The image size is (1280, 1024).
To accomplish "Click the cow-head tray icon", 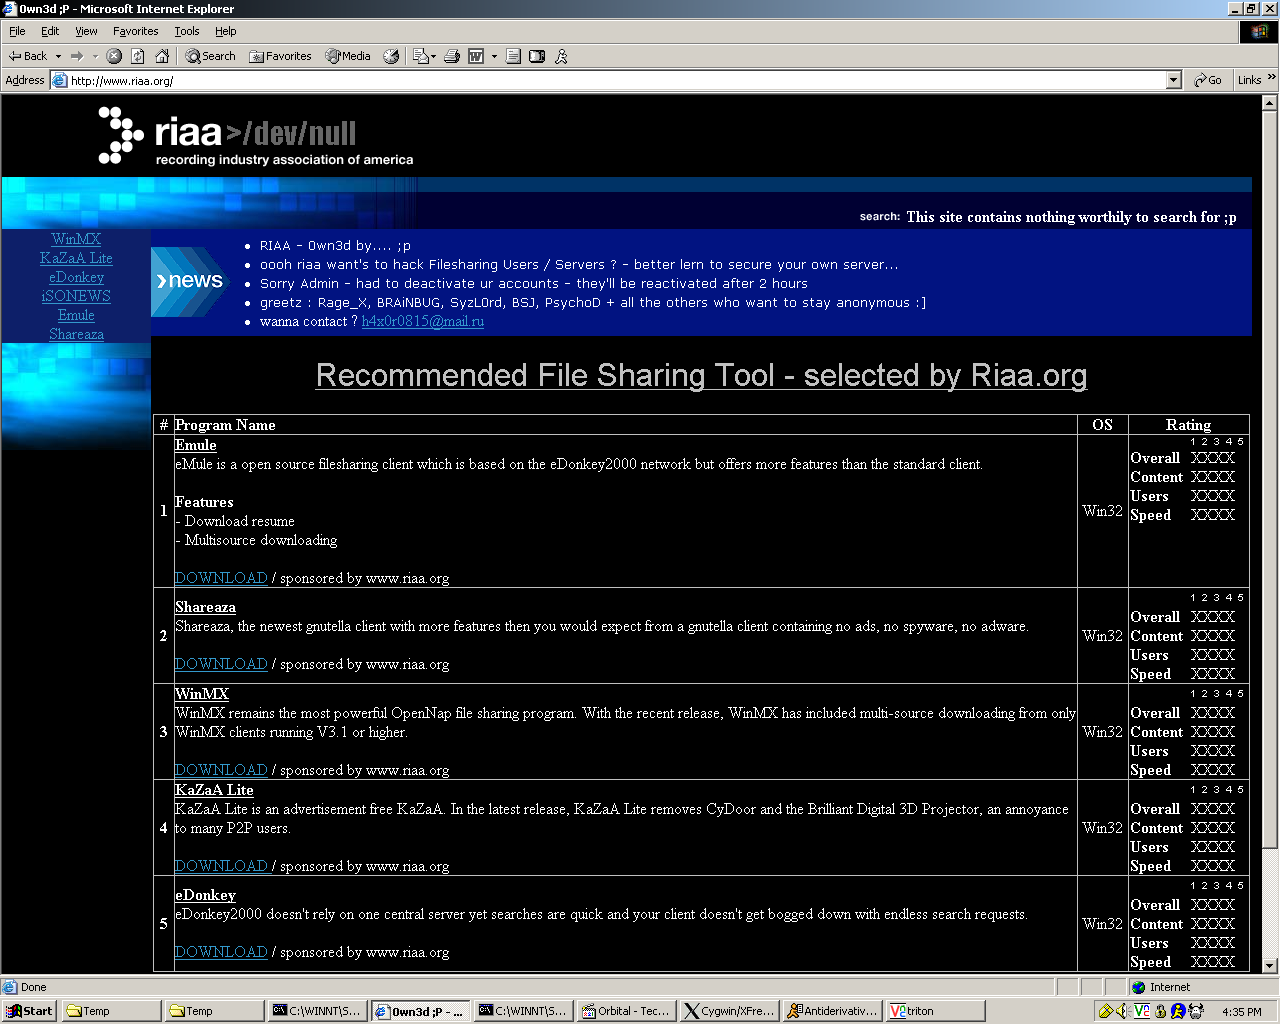I will click(1195, 1011).
